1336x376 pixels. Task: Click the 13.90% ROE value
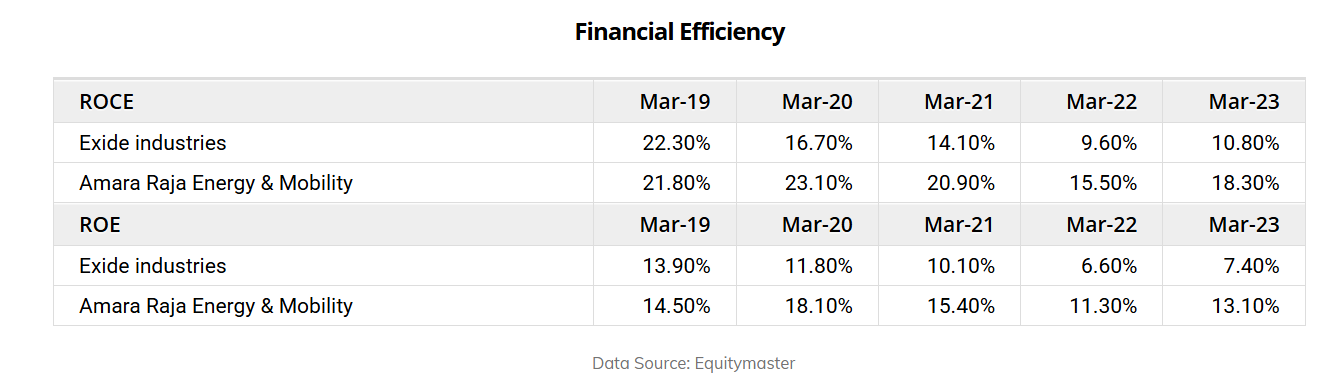click(676, 266)
